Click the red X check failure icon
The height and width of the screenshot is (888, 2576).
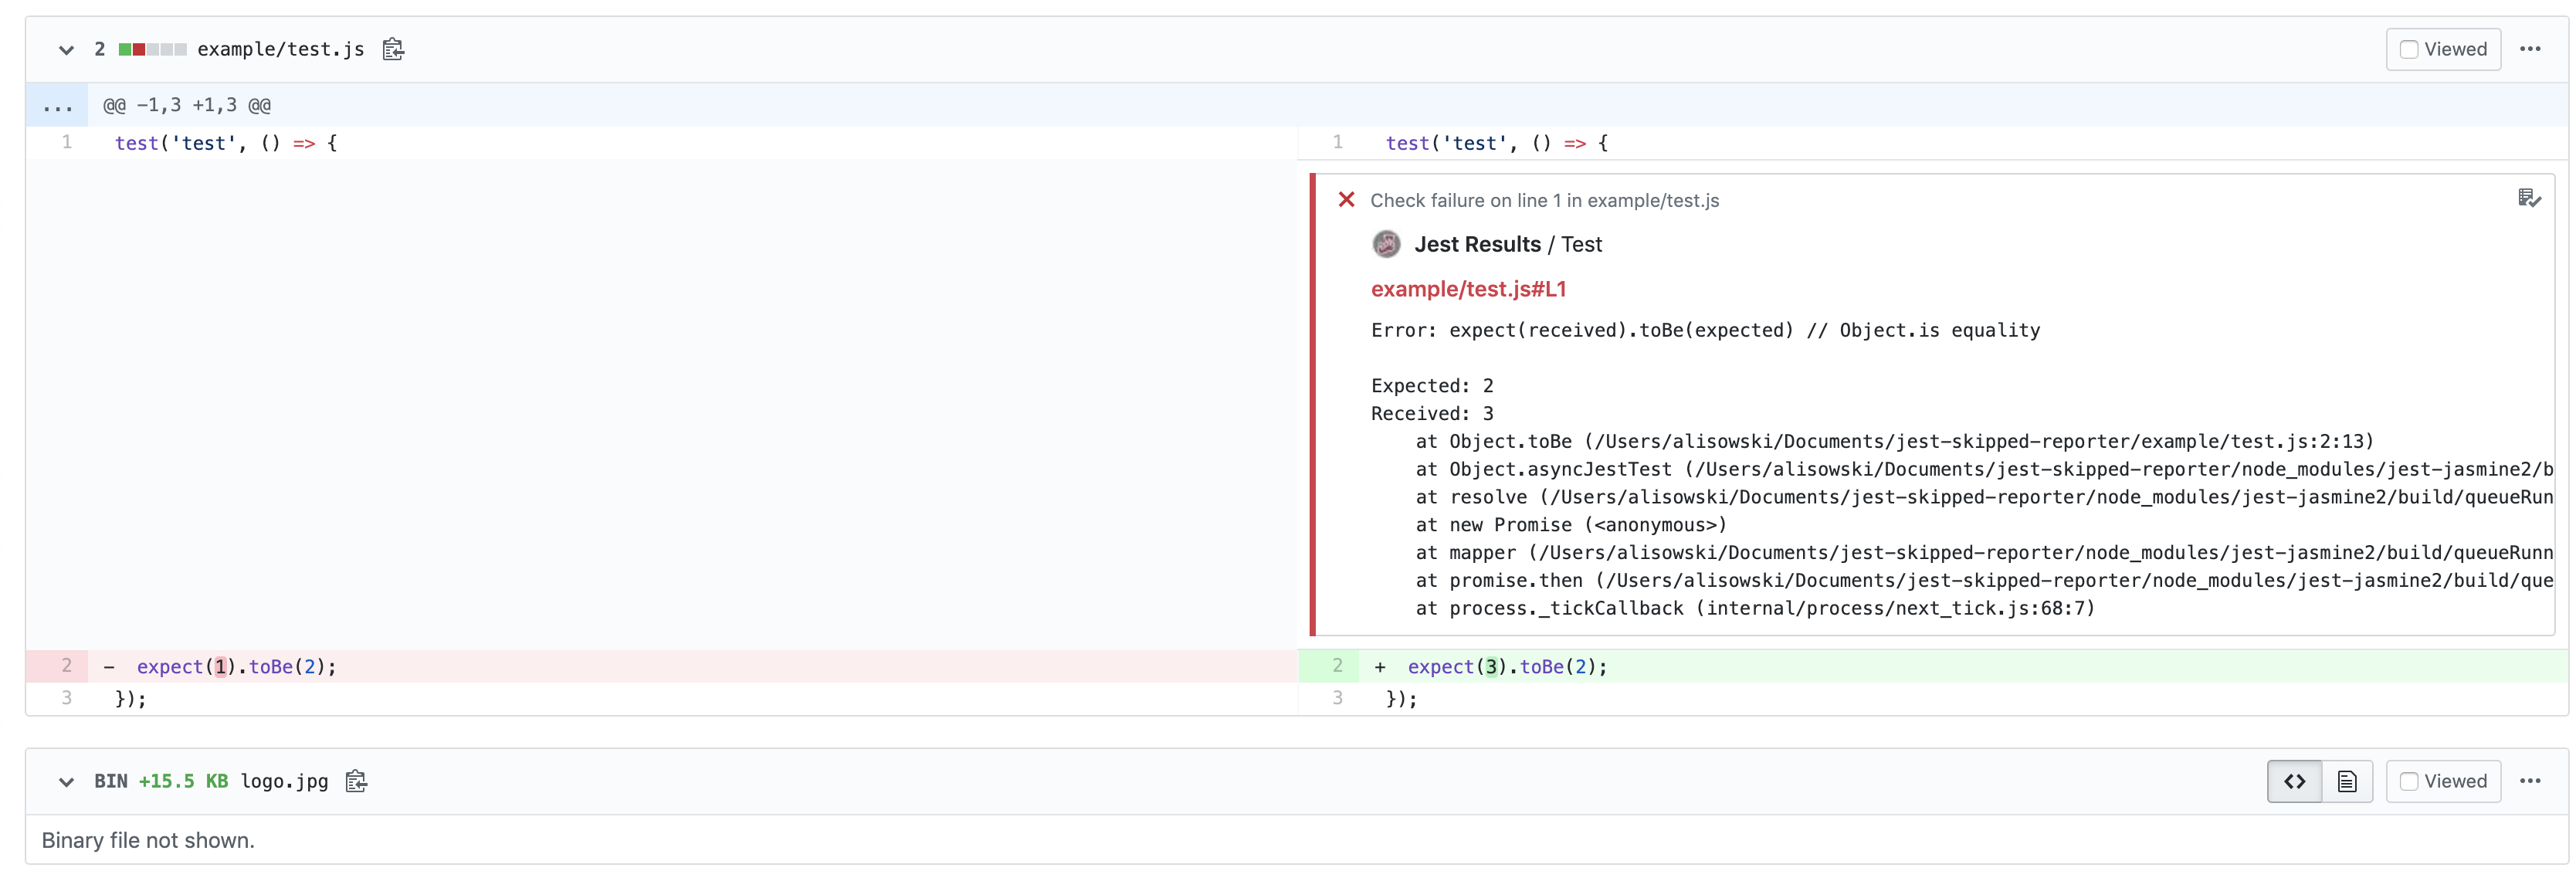[x=1346, y=200]
